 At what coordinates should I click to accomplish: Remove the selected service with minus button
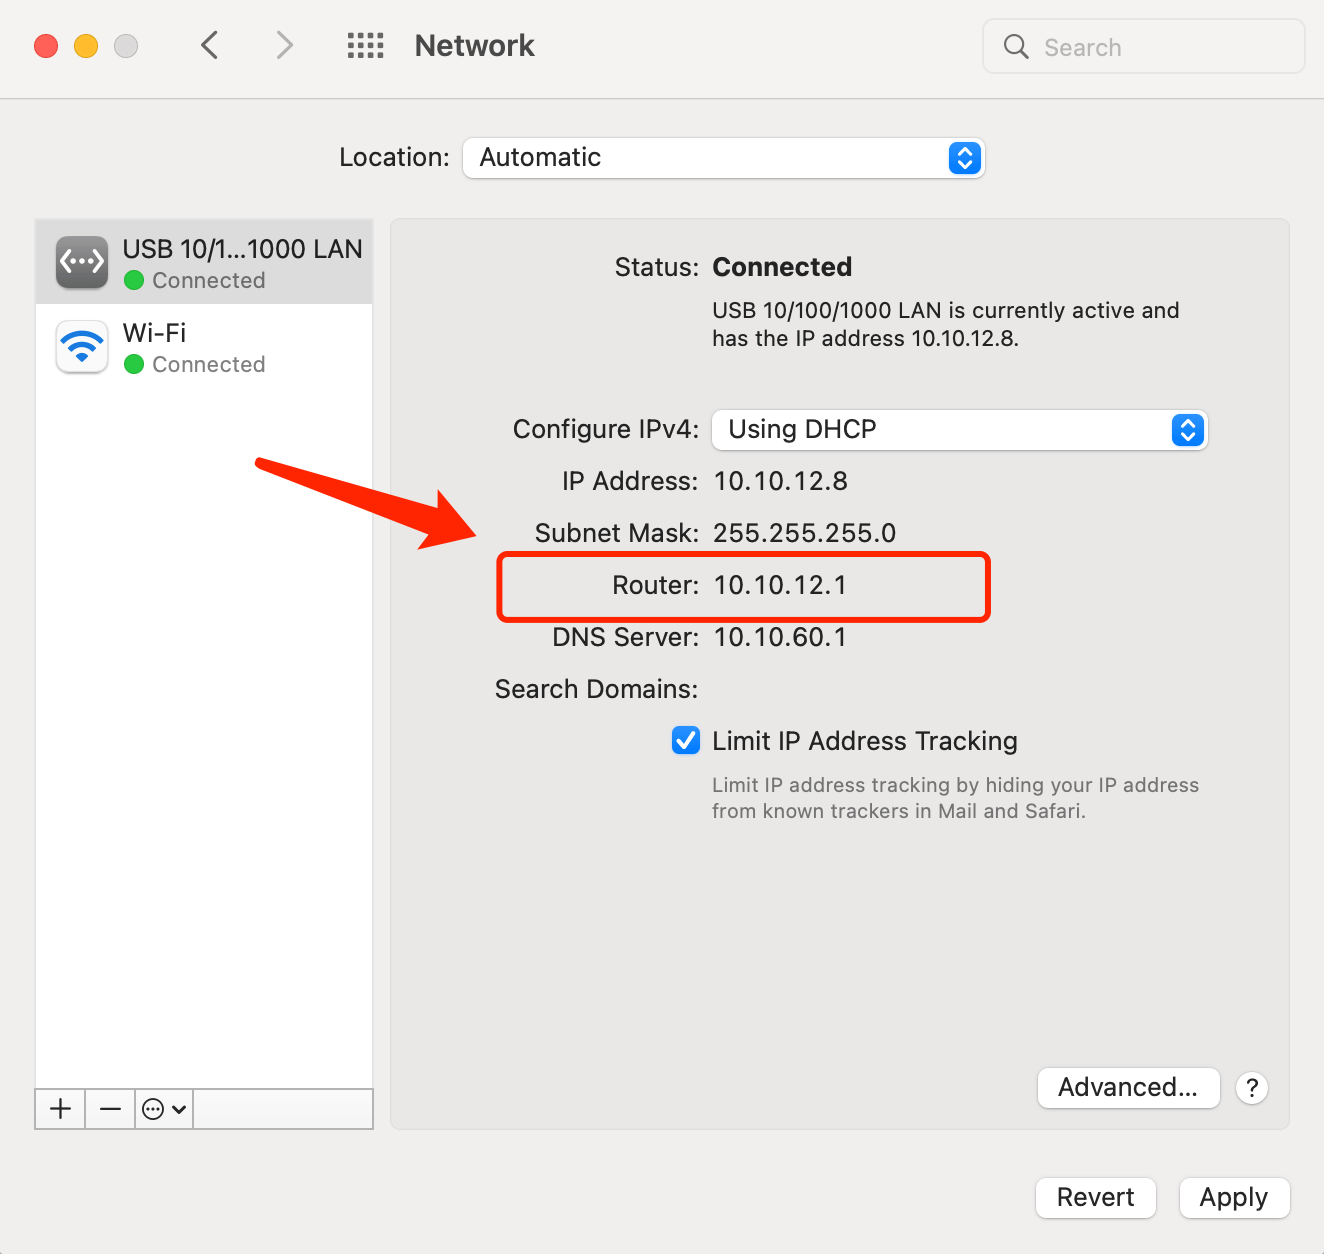[110, 1109]
